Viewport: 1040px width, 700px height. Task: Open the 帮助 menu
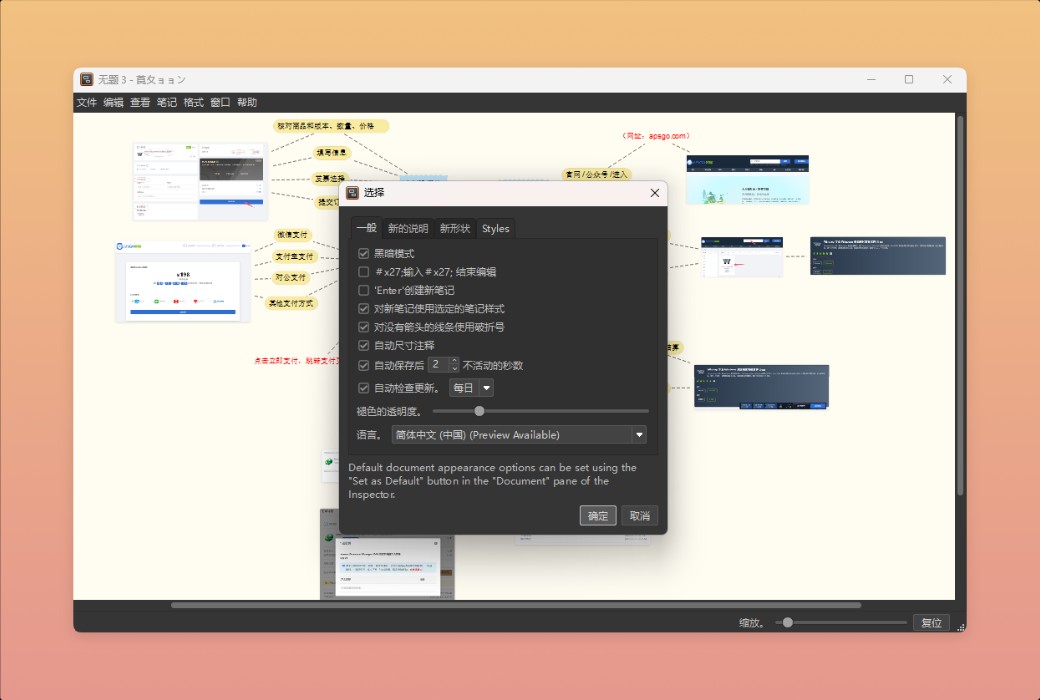(246, 101)
